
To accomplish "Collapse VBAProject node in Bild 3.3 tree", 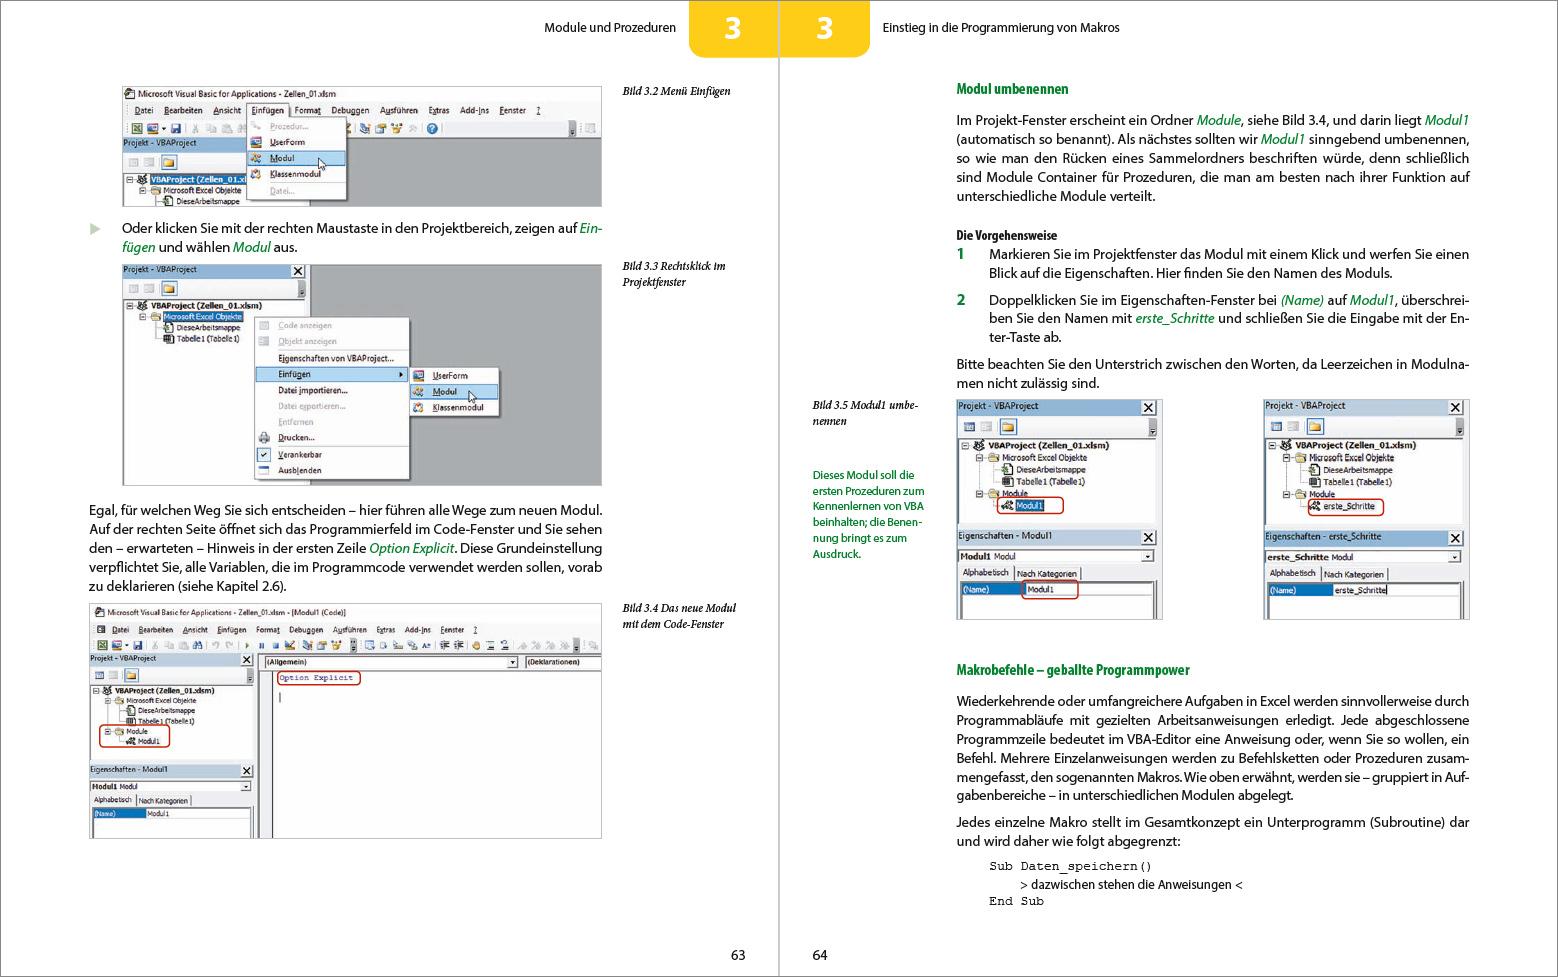I will pos(130,306).
